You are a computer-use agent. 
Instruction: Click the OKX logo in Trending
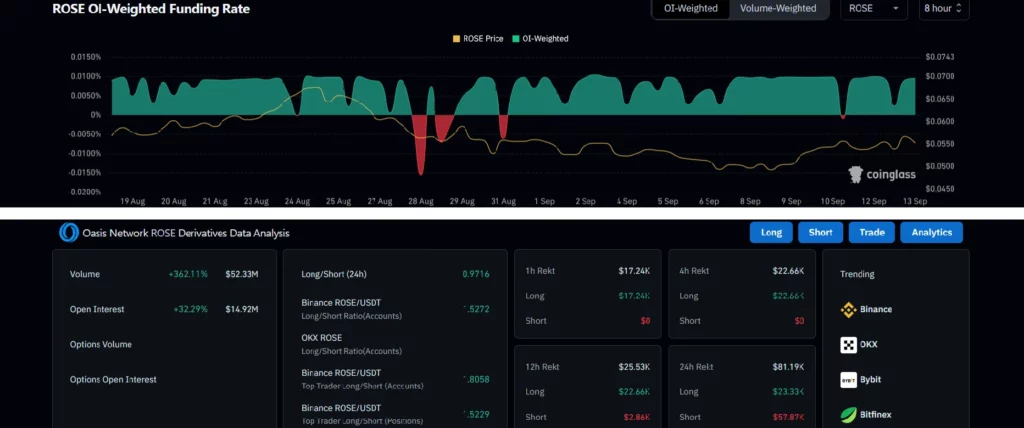click(x=848, y=345)
